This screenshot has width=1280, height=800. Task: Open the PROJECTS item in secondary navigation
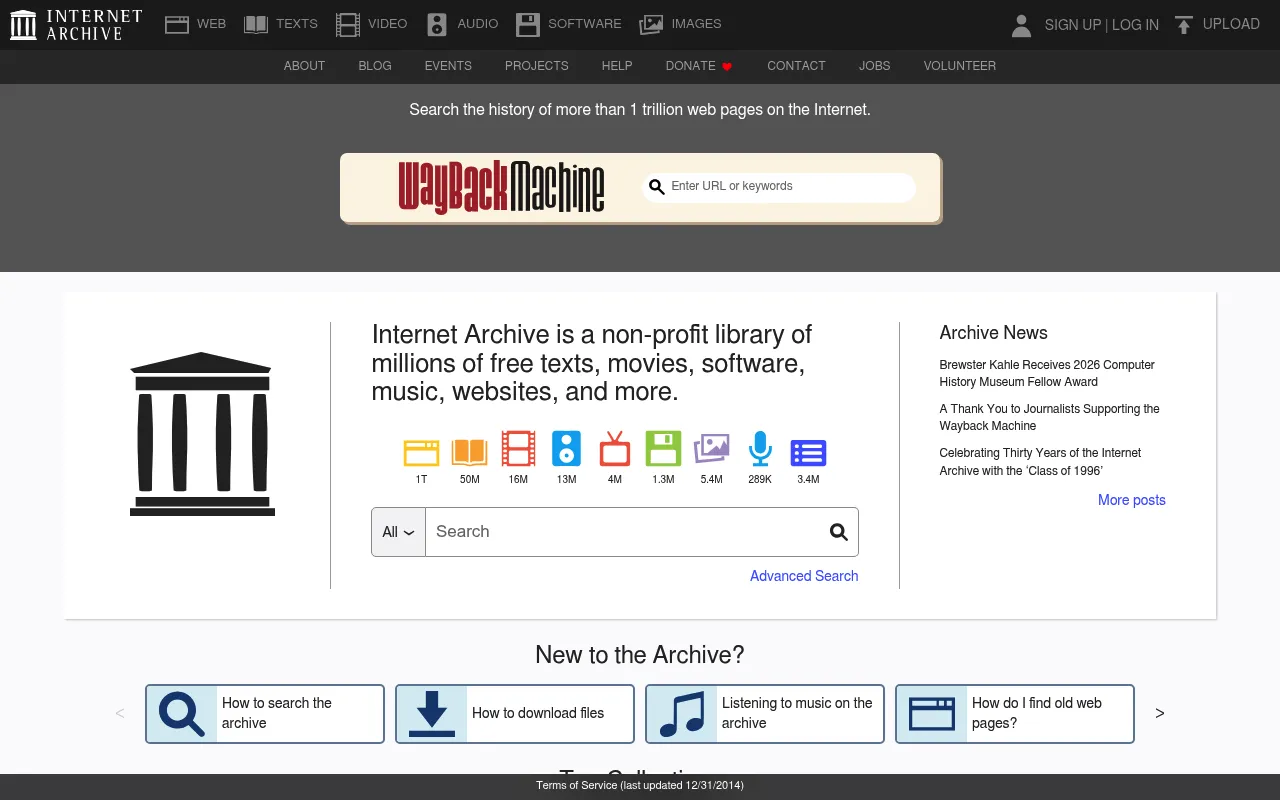click(x=536, y=66)
